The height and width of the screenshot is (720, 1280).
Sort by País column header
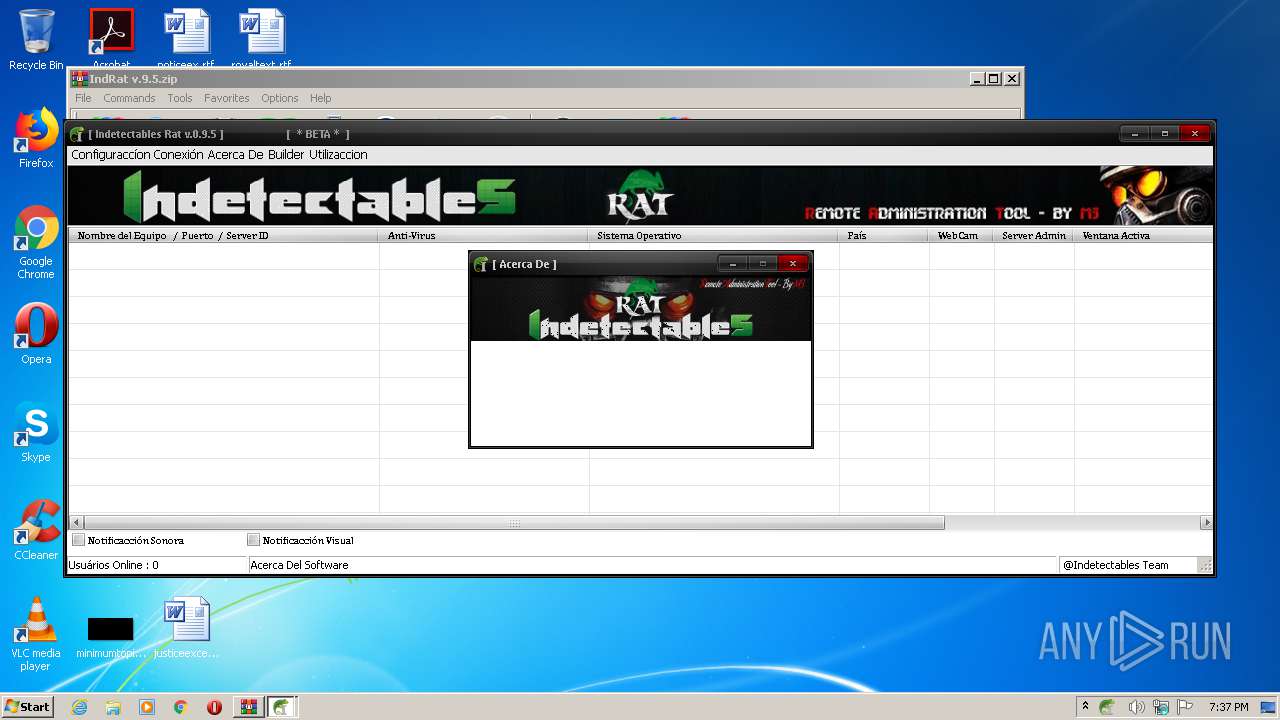pos(884,236)
